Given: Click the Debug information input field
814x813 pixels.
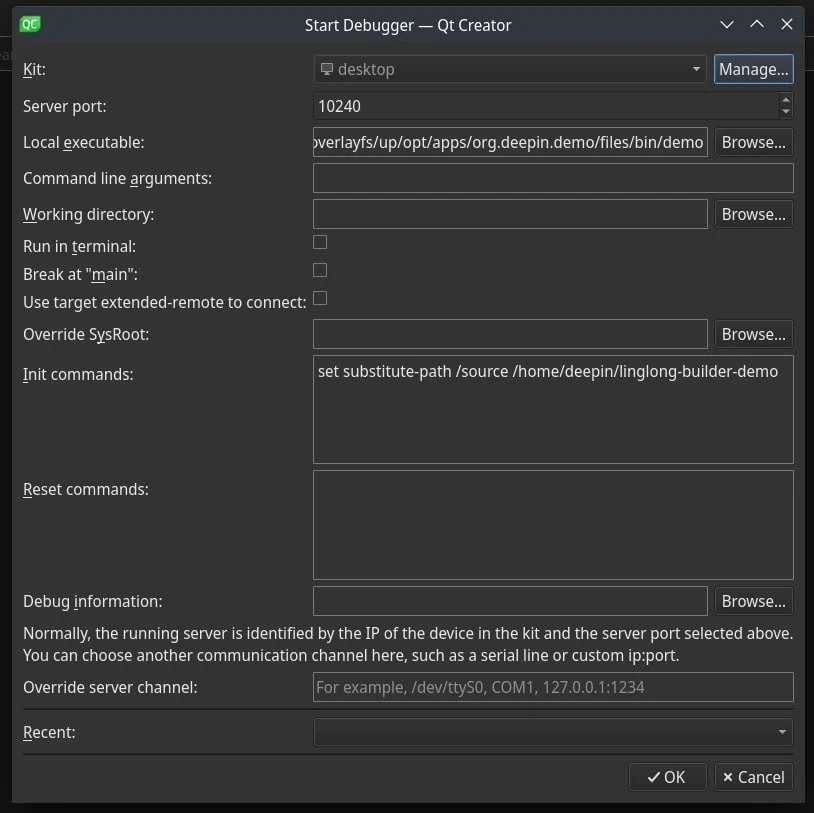Looking at the screenshot, I should click(x=510, y=601).
